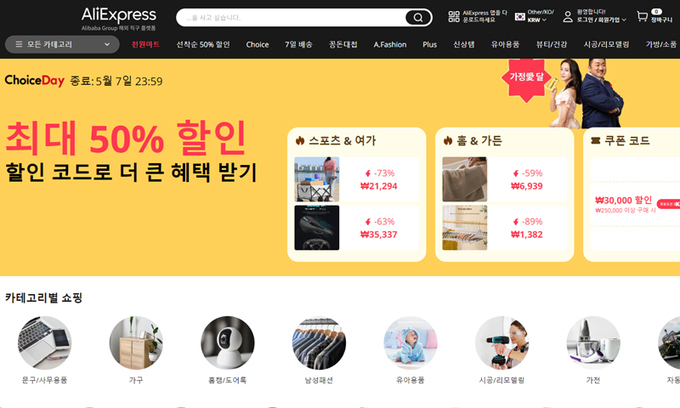This screenshot has width=680, height=408.
Task: Click the QR code app download icon
Action: coord(454,16)
